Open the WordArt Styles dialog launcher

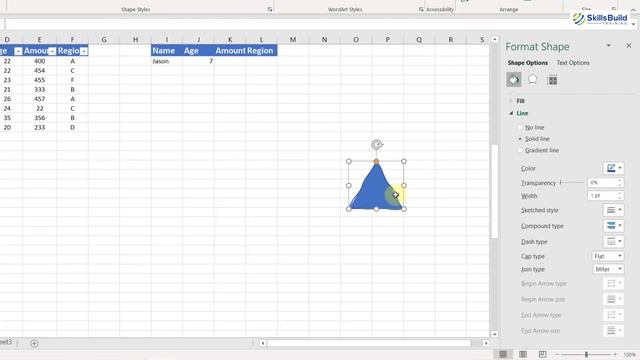point(421,9)
